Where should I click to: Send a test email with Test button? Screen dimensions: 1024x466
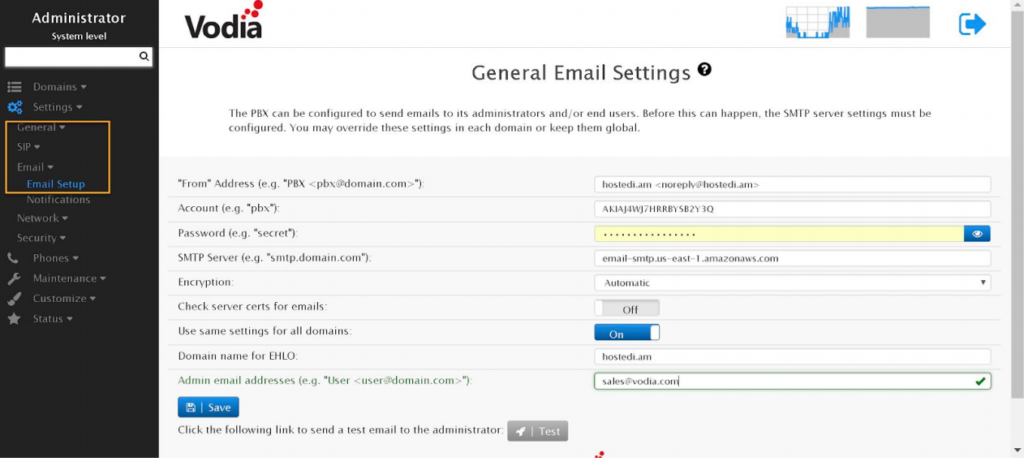click(x=538, y=431)
